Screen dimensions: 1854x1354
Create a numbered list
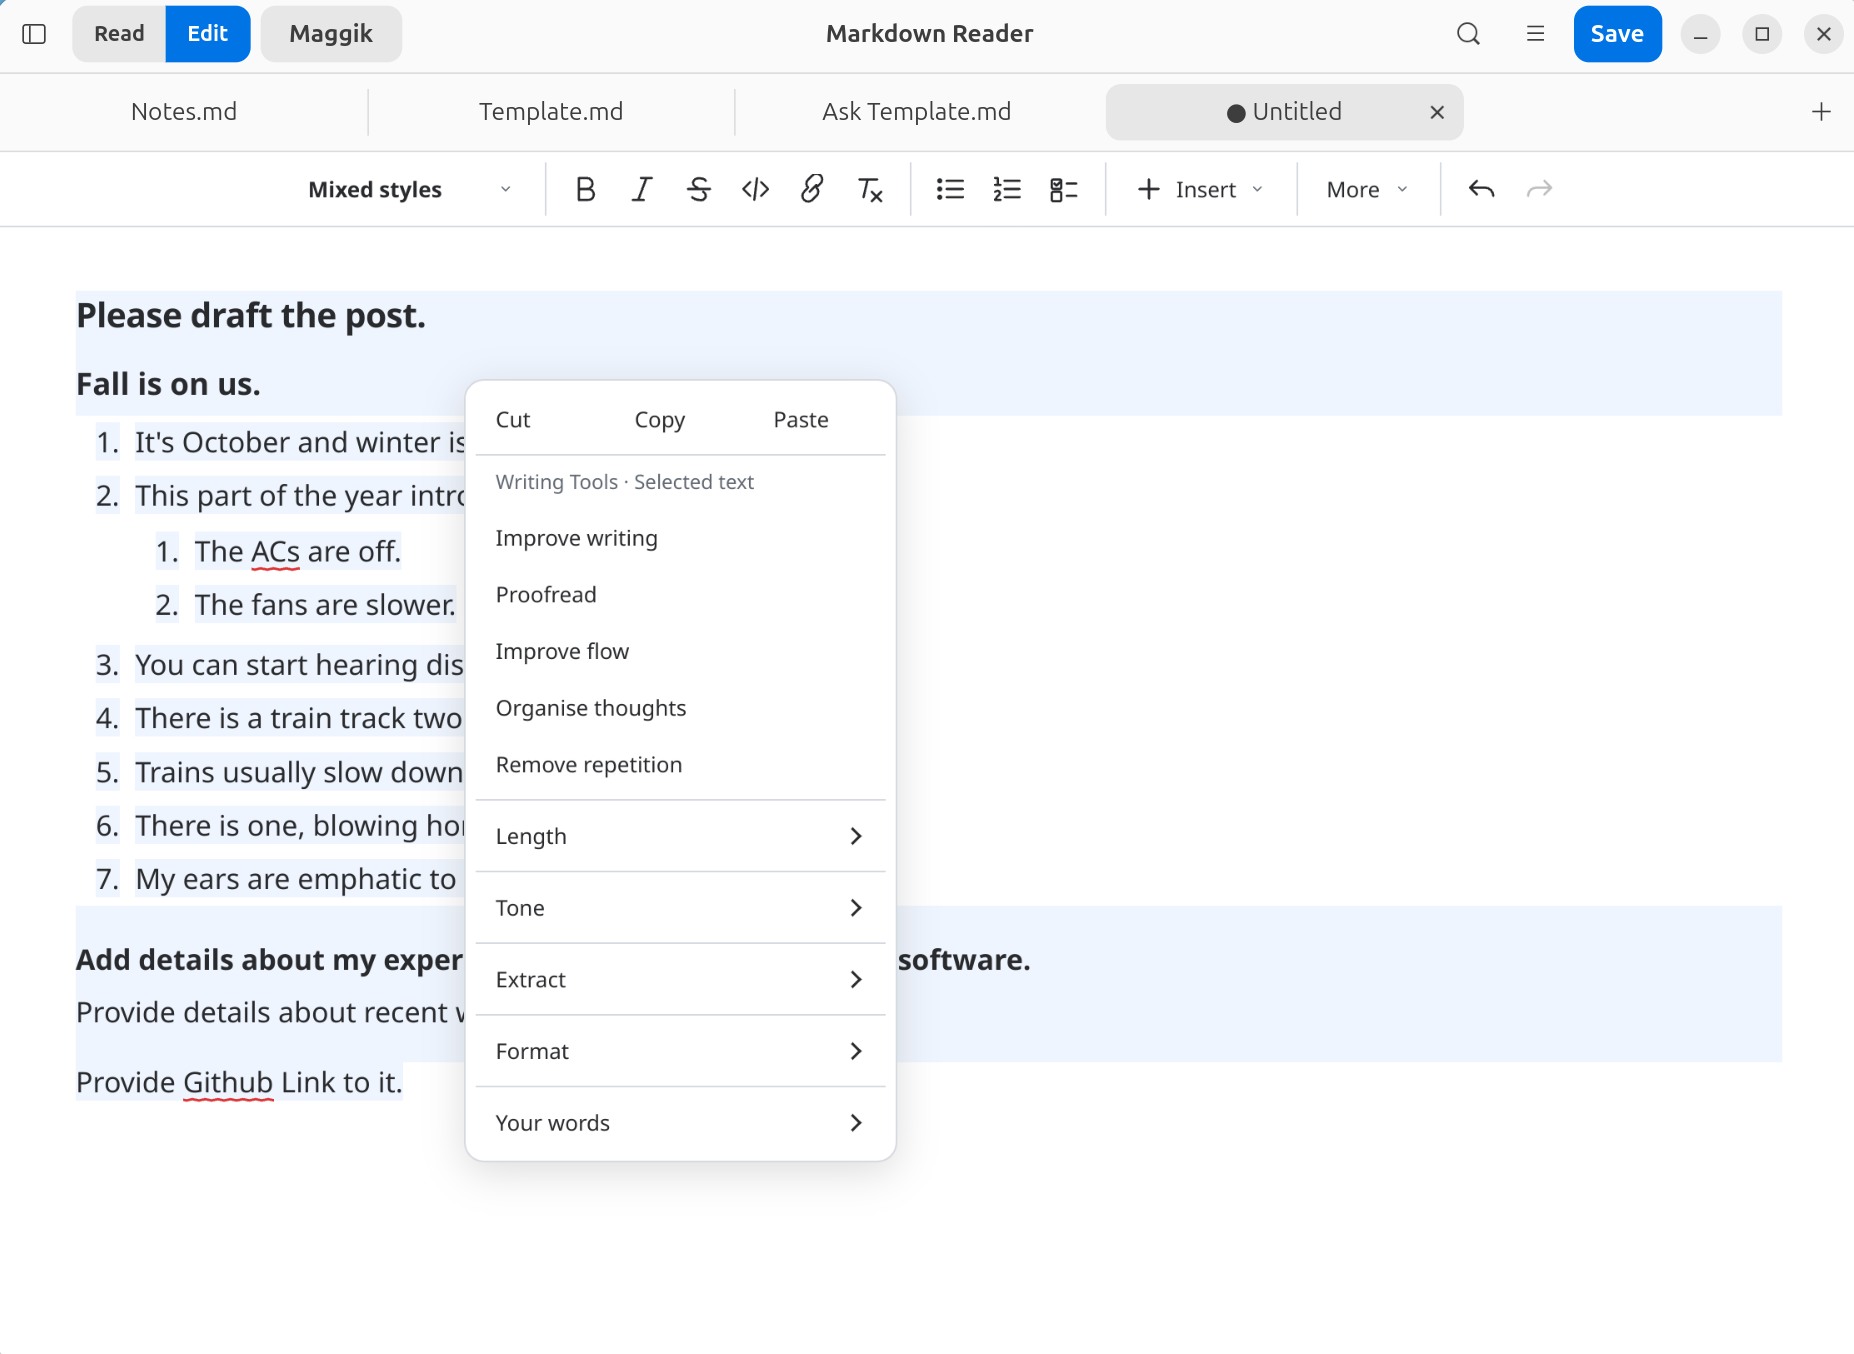1007,189
